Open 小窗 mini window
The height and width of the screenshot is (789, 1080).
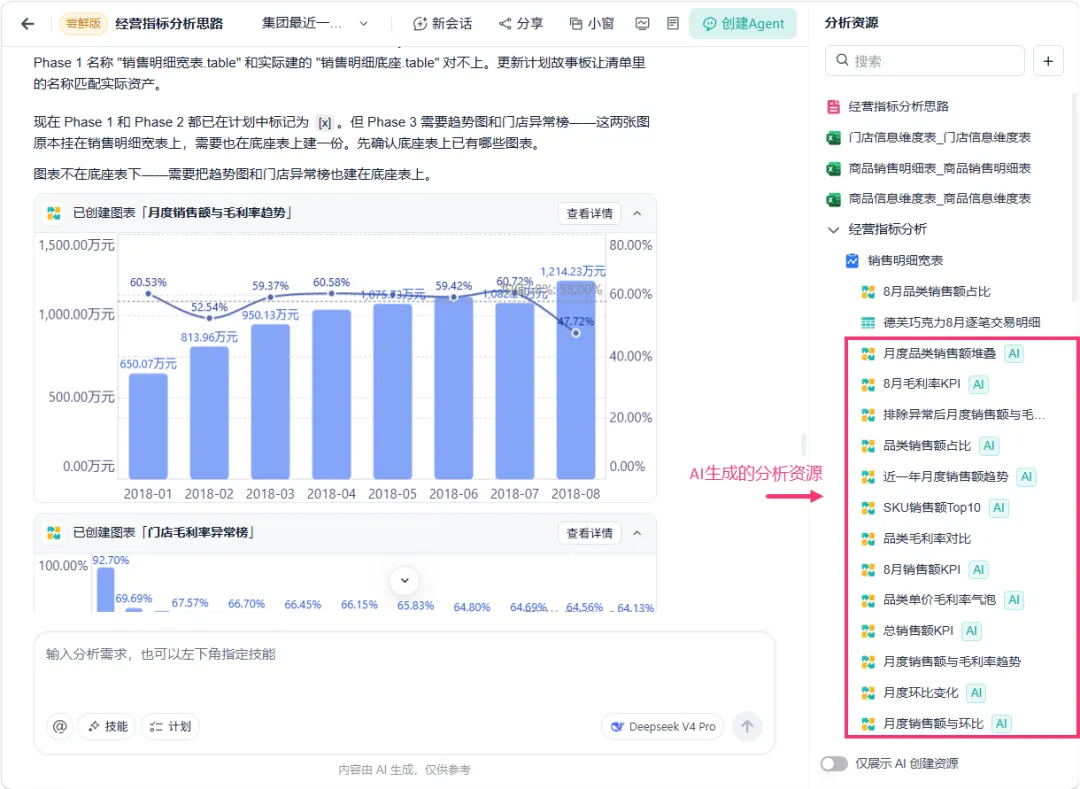591,24
